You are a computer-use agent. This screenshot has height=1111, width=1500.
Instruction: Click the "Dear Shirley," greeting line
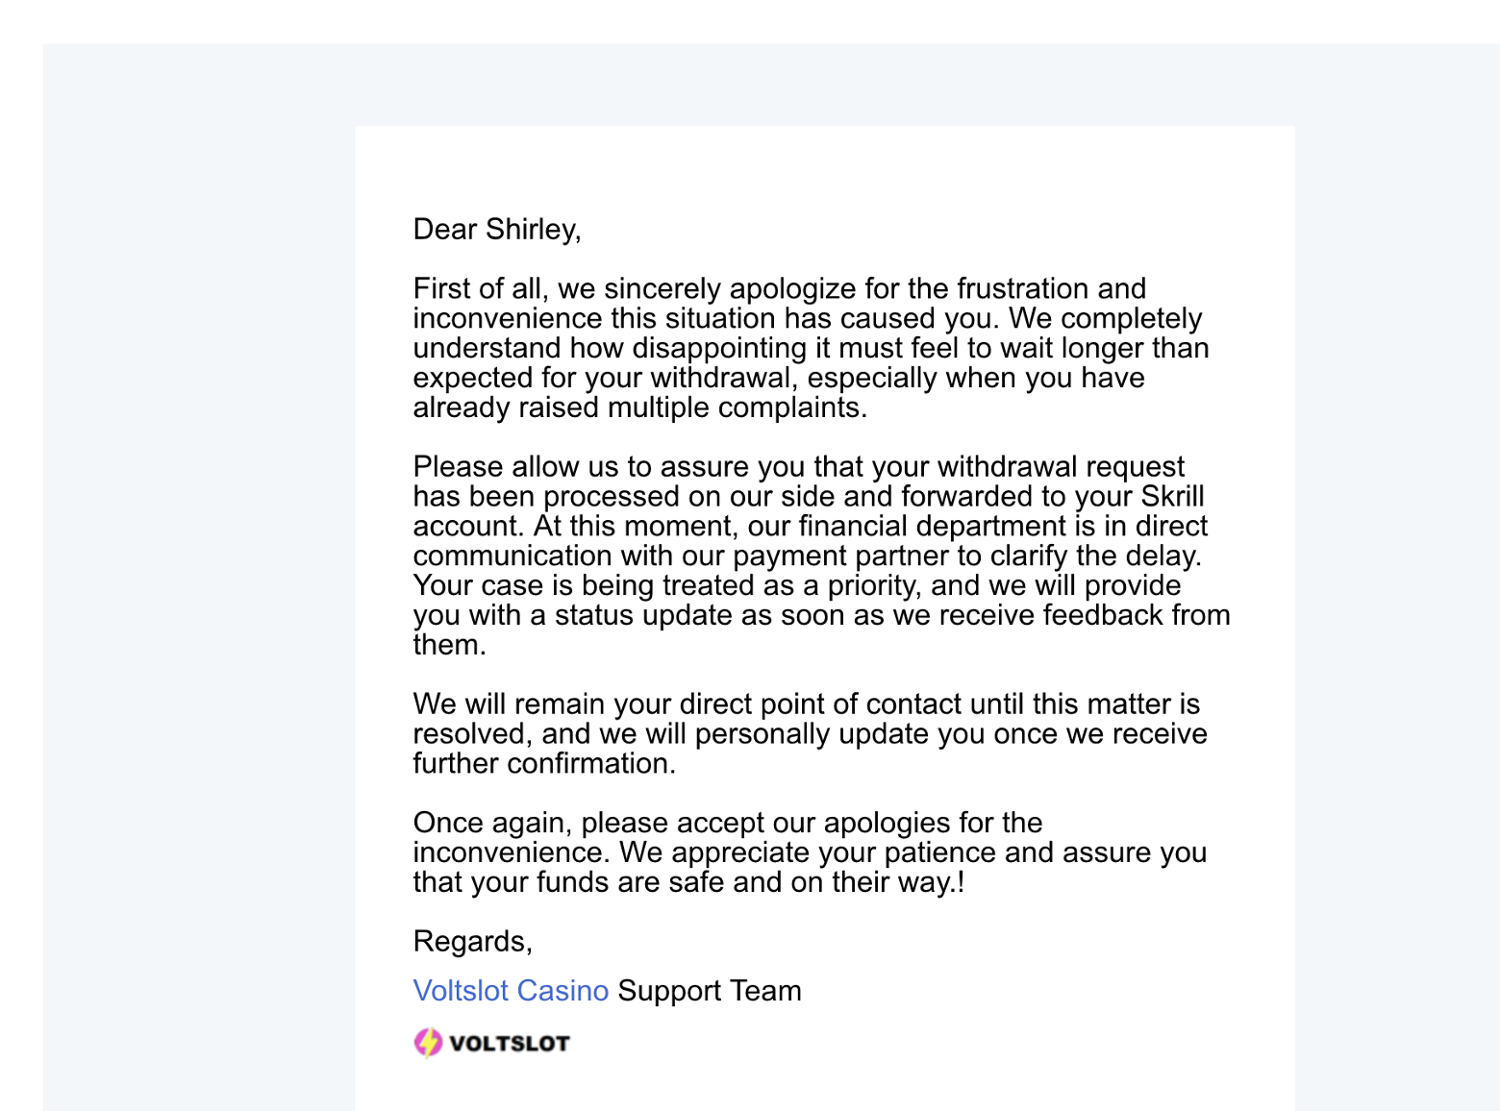pyautogui.click(x=497, y=230)
